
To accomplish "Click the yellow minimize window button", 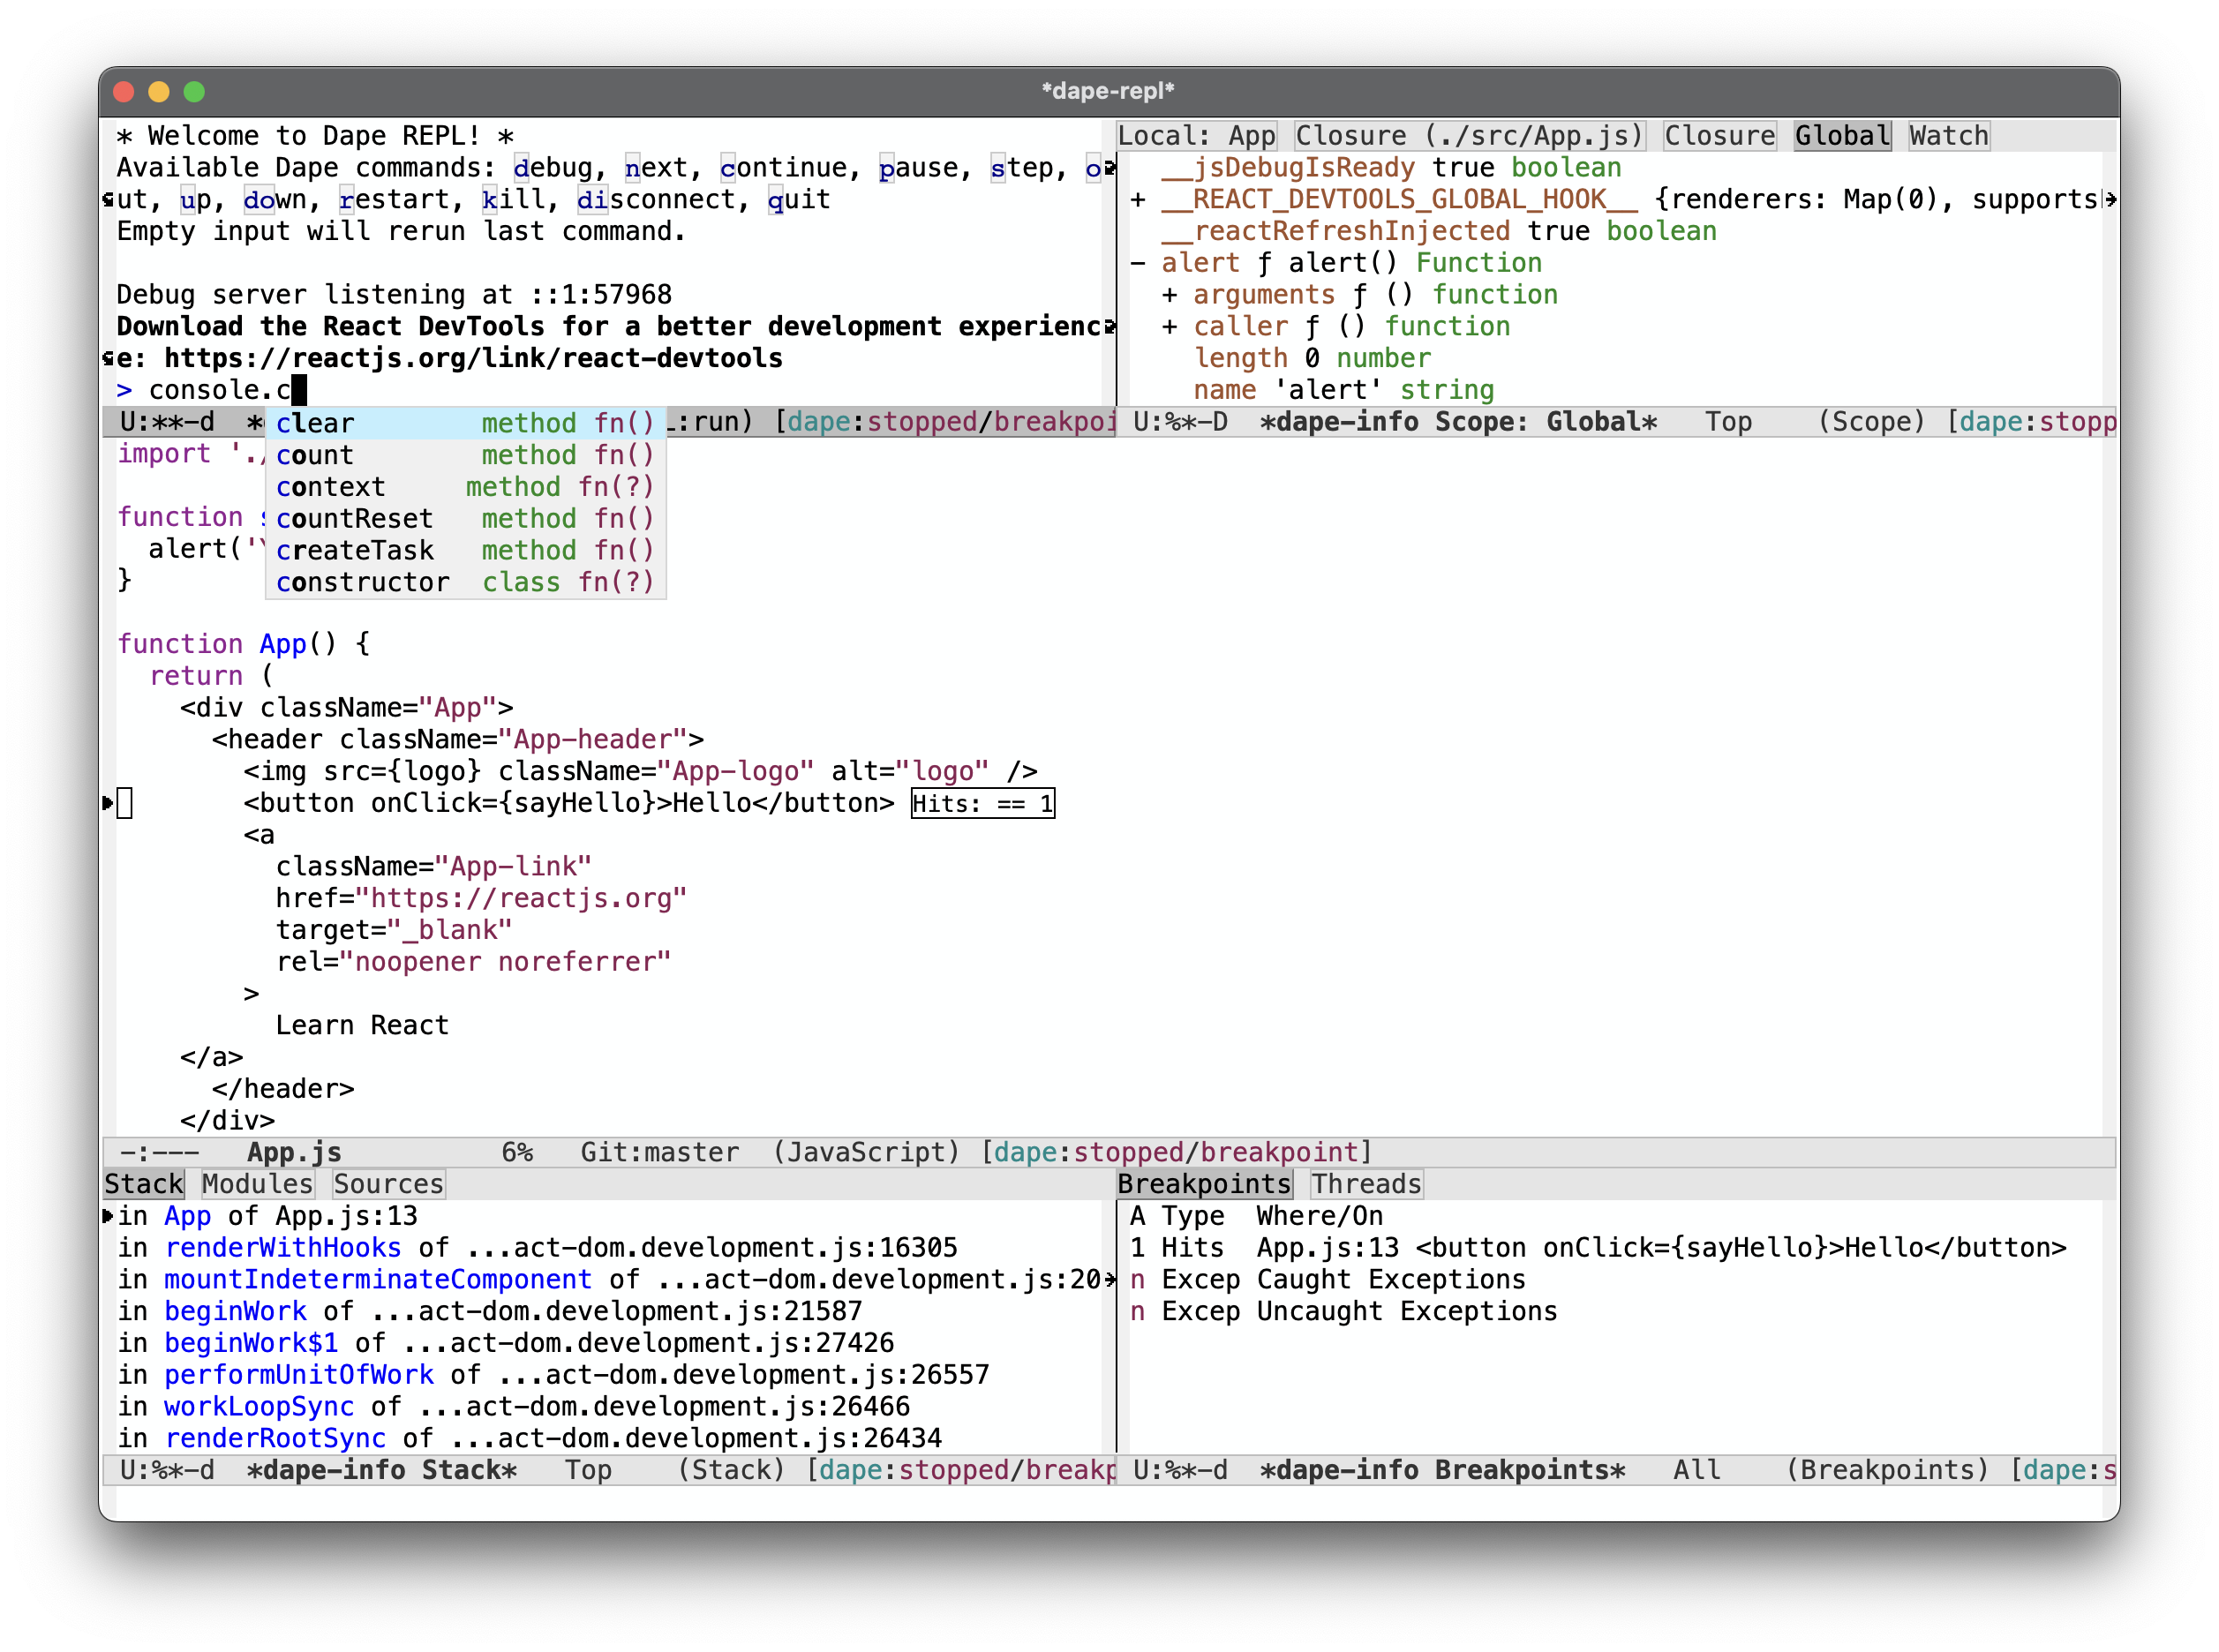I will (x=159, y=92).
